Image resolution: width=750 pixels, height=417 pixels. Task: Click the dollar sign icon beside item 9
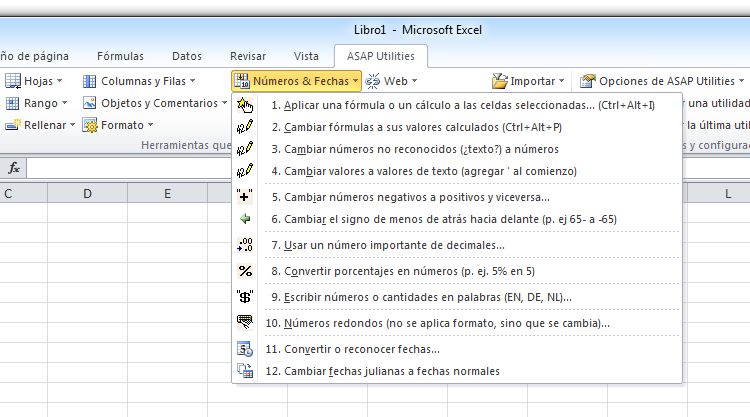point(245,297)
